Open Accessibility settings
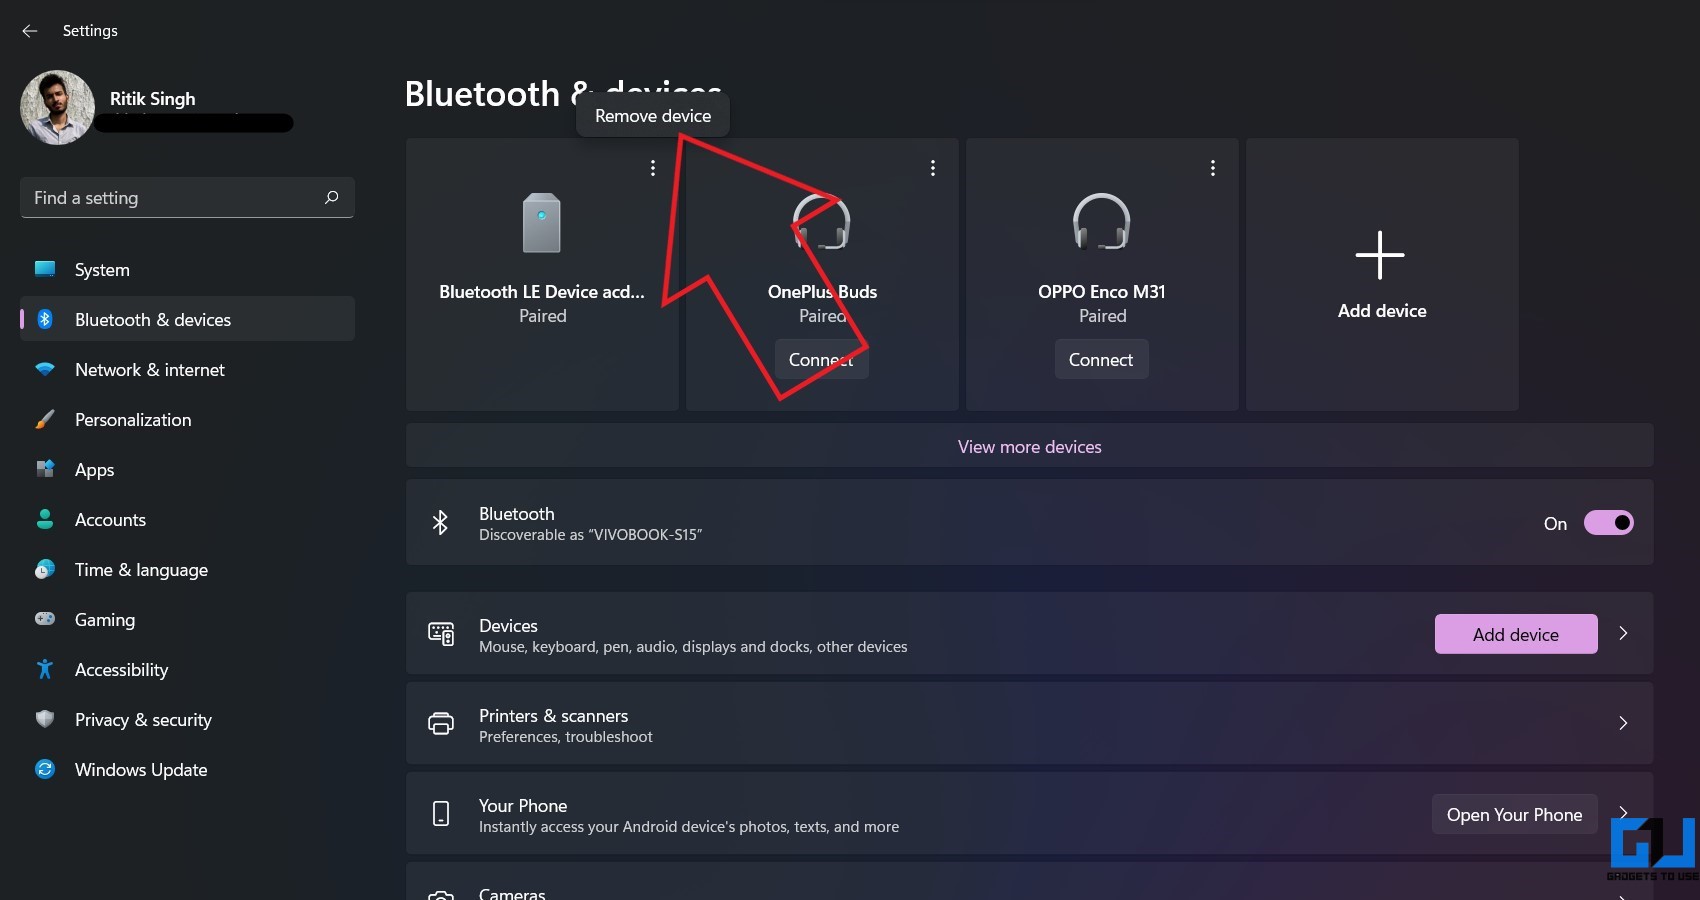 pos(187,670)
